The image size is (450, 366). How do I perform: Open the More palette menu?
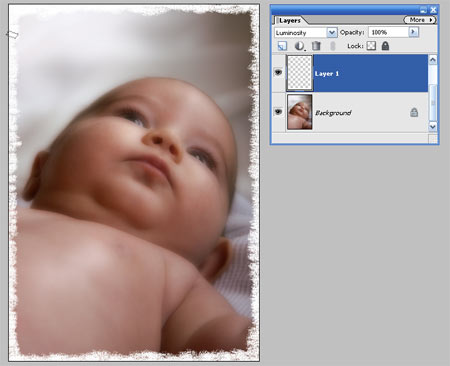(x=420, y=20)
